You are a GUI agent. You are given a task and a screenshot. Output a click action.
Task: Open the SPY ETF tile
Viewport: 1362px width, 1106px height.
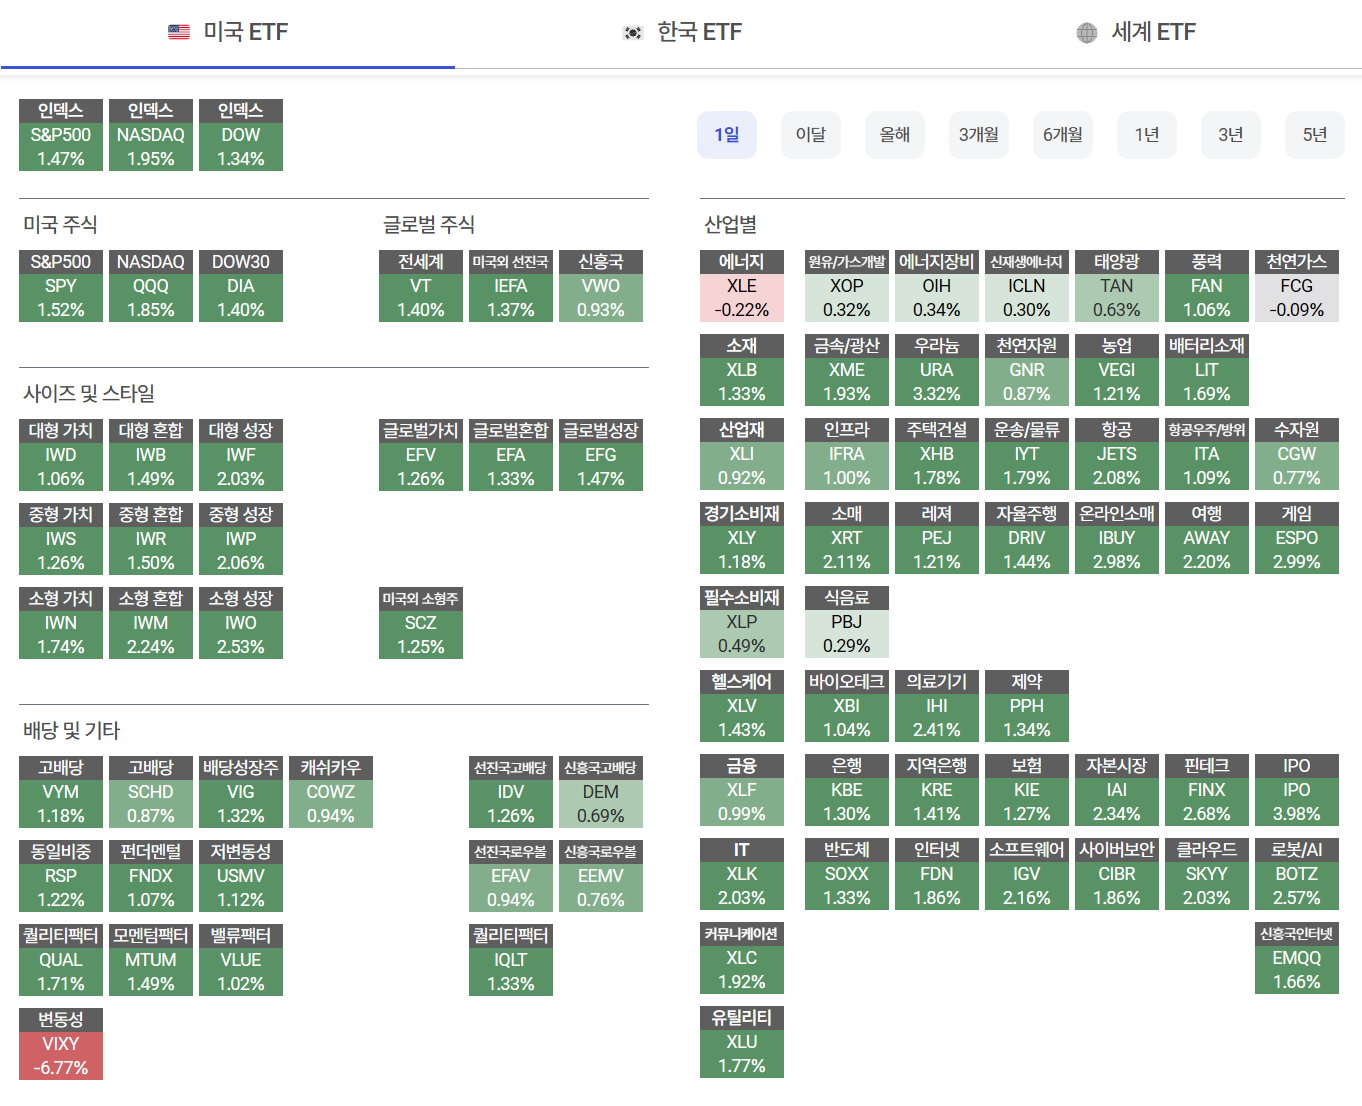tap(61, 286)
